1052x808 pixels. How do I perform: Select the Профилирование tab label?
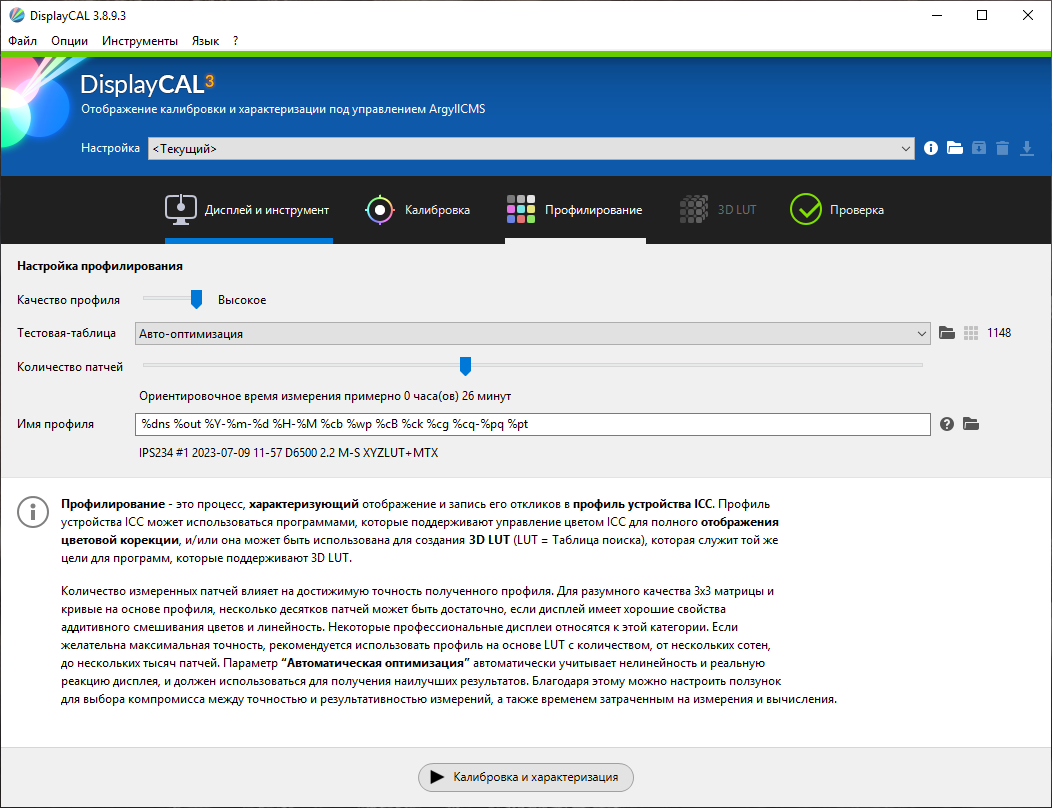(593, 210)
